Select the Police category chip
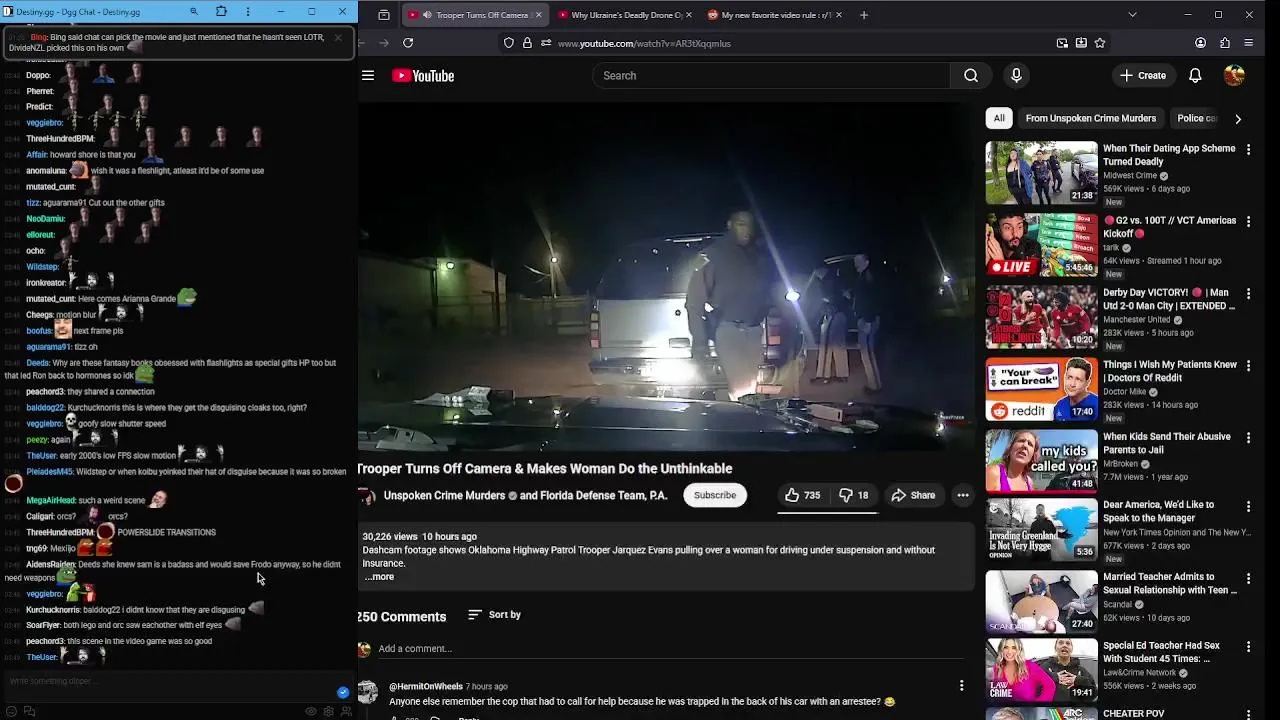 pos(1196,118)
